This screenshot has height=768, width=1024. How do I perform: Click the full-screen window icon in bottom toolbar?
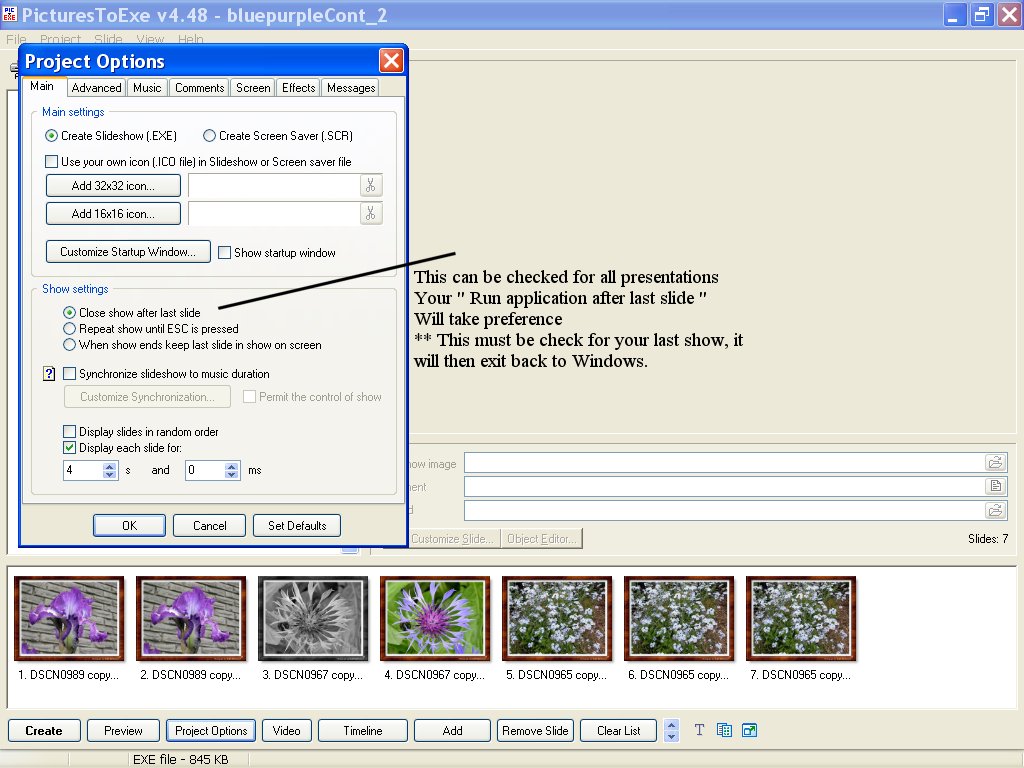pos(749,730)
